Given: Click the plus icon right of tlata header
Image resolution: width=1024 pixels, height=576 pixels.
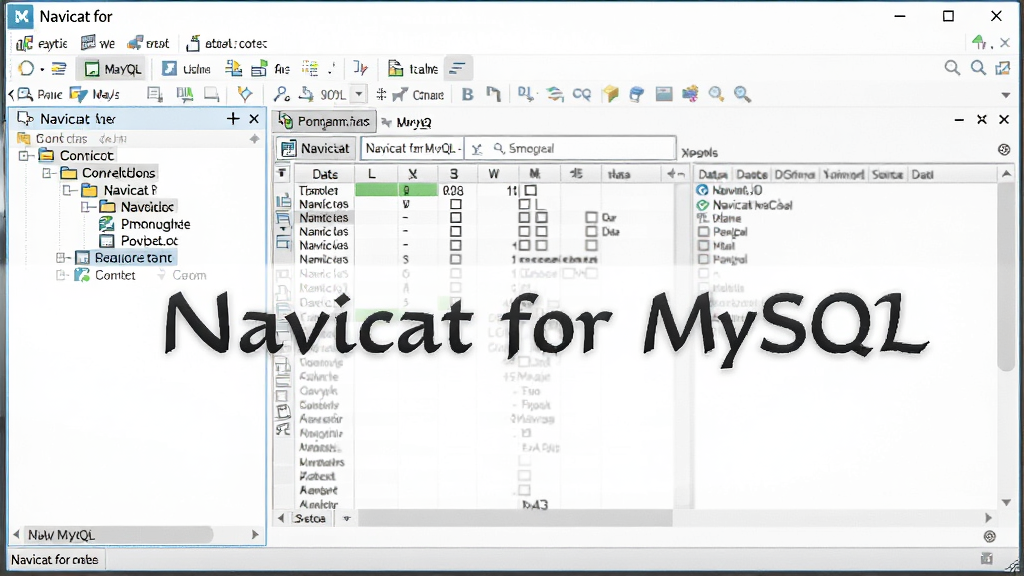Looking at the screenshot, I should [x=671, y=174].
